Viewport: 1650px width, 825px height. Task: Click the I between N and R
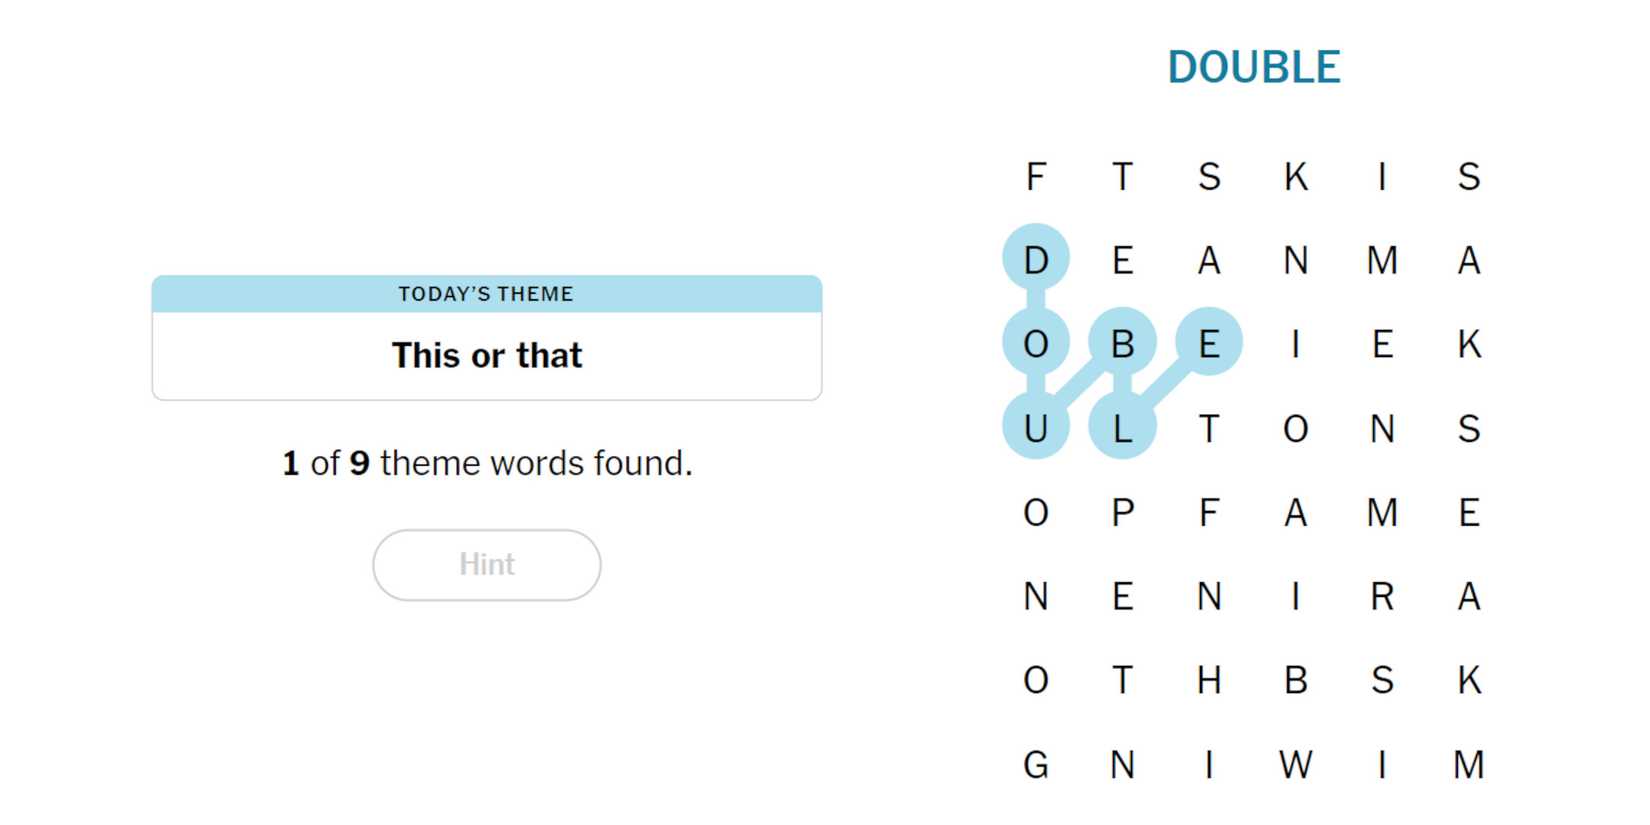tap(1295, 596)
